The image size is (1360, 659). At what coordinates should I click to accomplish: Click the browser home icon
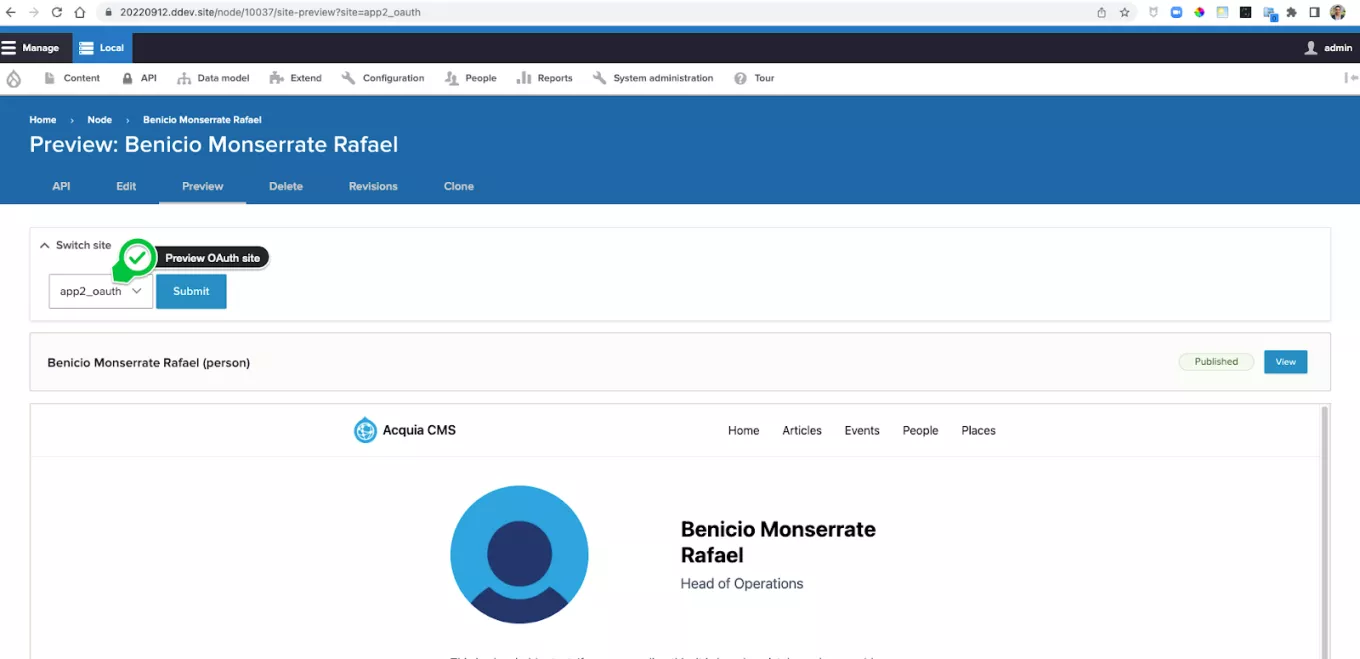coord(80,13)
